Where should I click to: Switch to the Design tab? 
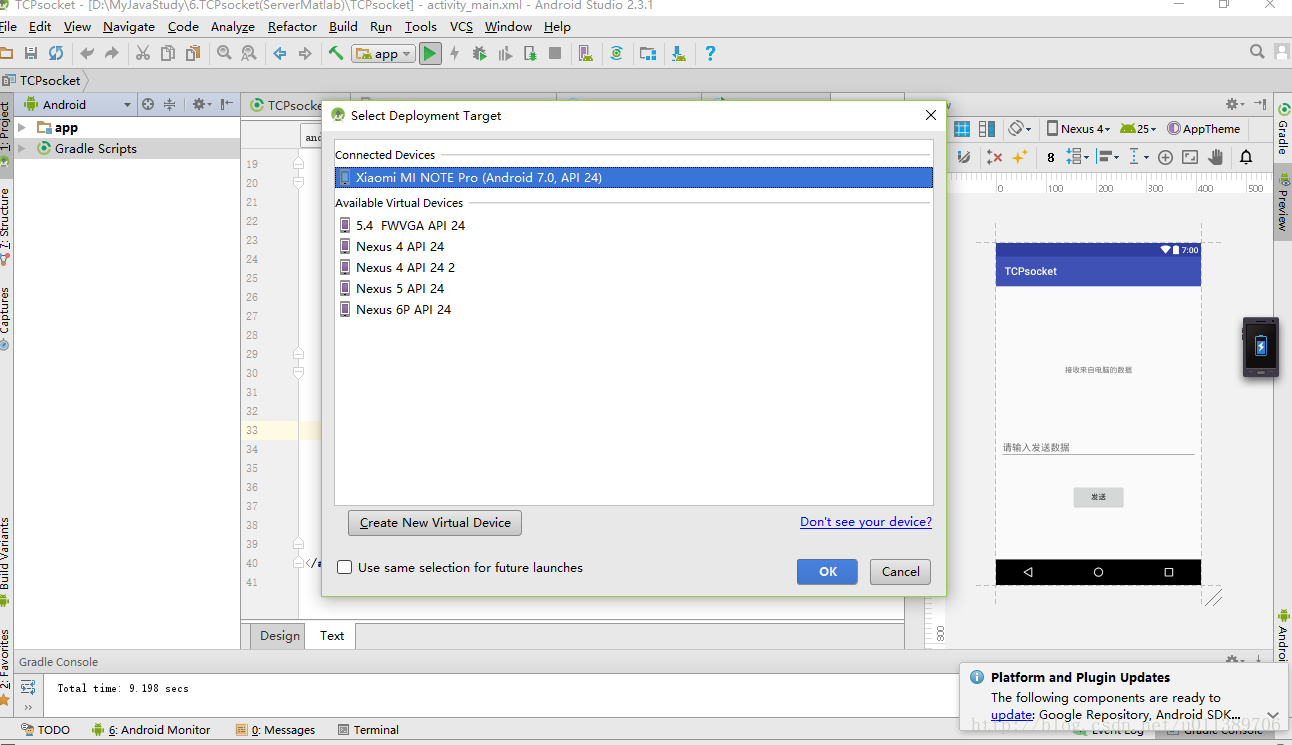pyautogui.click(x=279, y=635)
